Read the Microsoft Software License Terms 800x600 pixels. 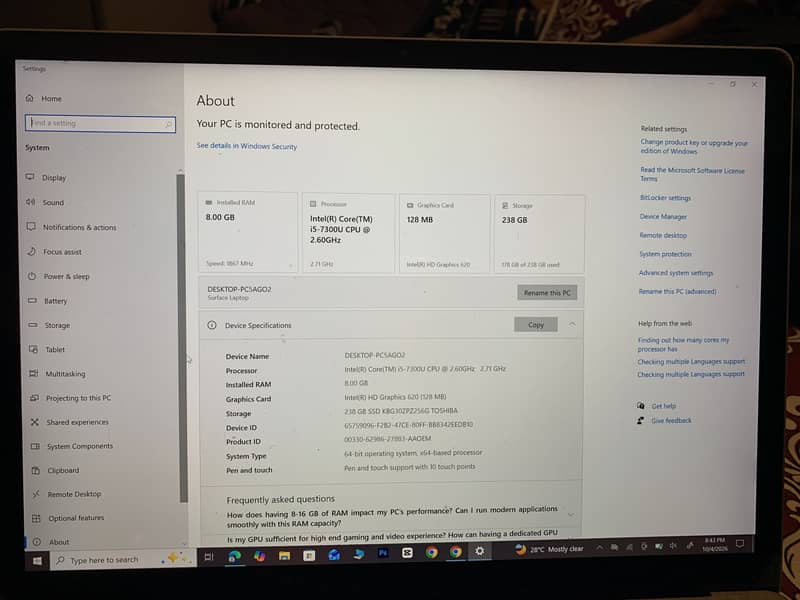click(x=692, y=174)
